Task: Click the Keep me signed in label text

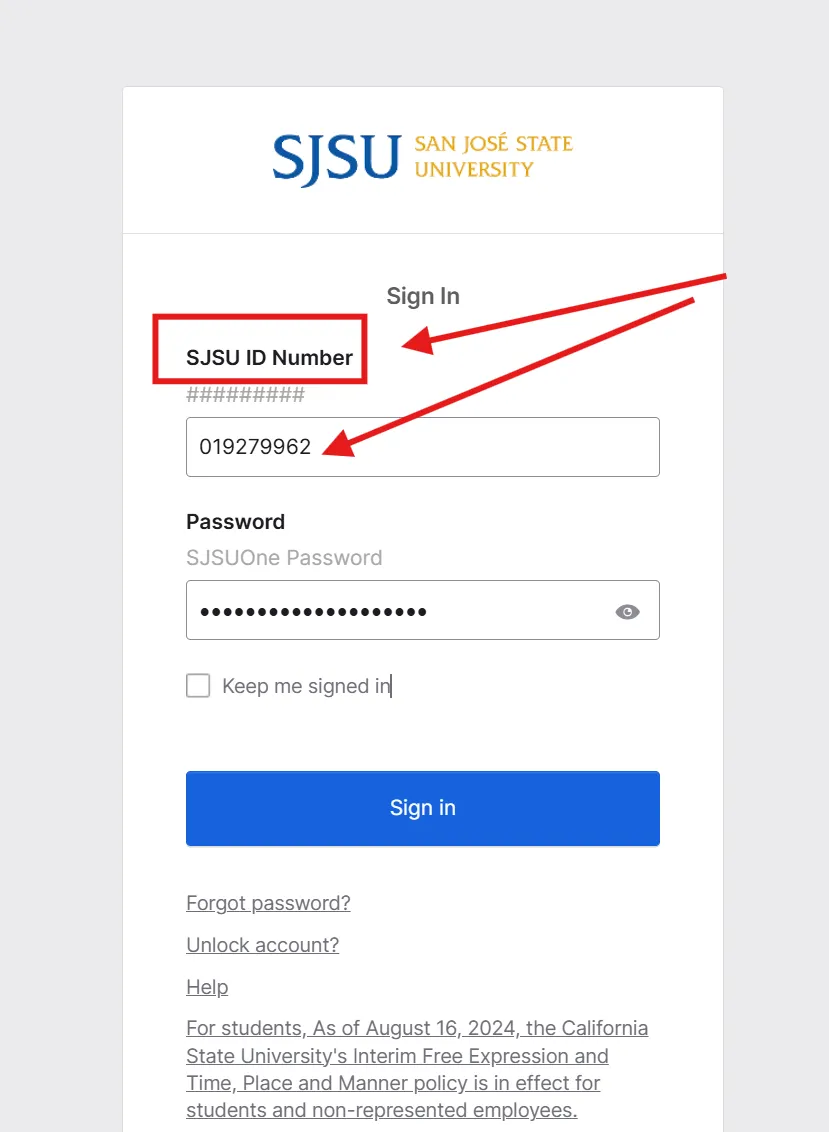Action: coord(306,686)
